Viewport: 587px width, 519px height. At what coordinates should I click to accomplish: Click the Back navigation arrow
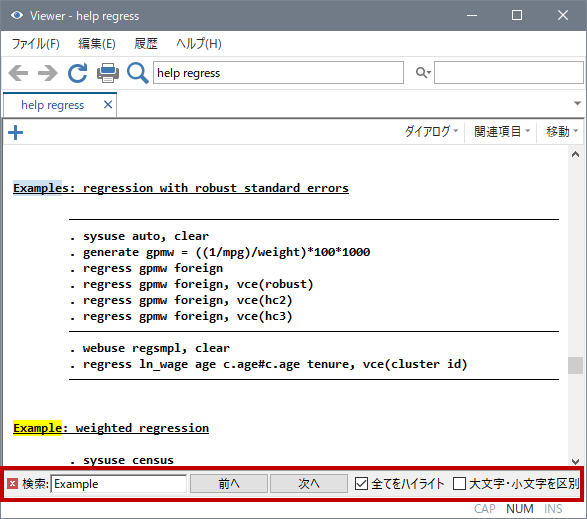18,73
